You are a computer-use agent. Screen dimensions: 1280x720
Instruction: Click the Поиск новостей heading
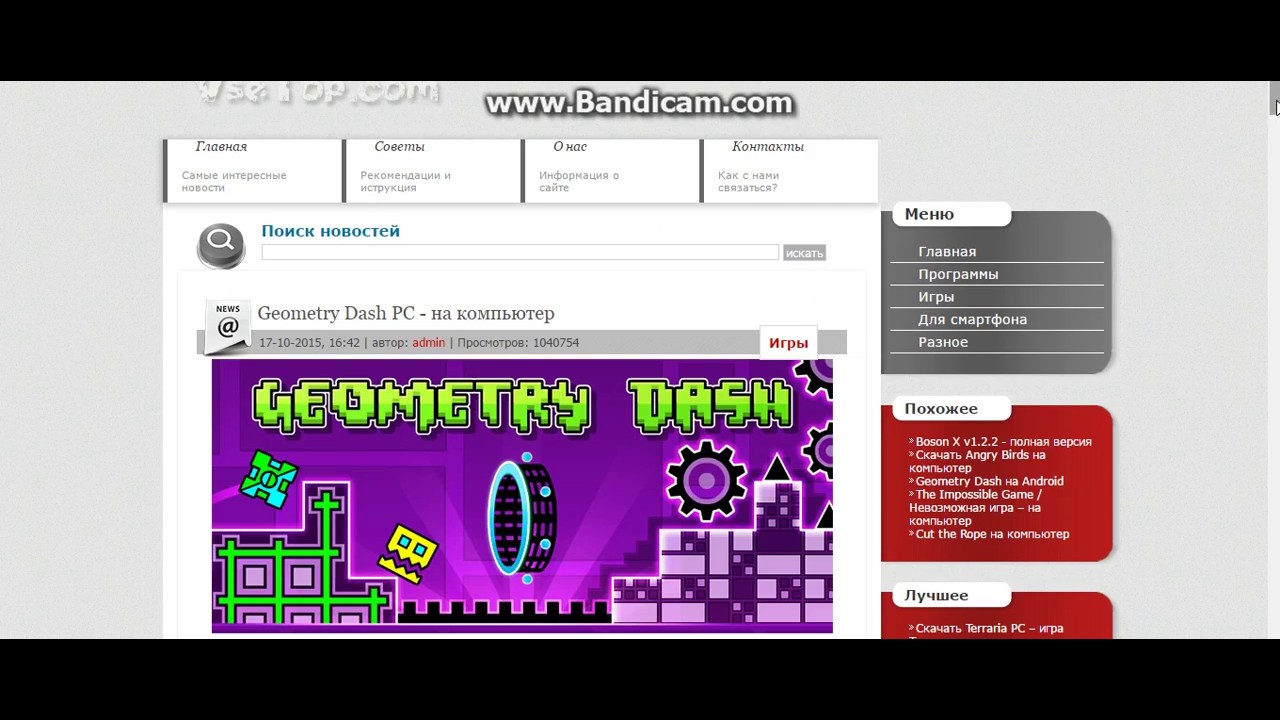tap(330, 231)
